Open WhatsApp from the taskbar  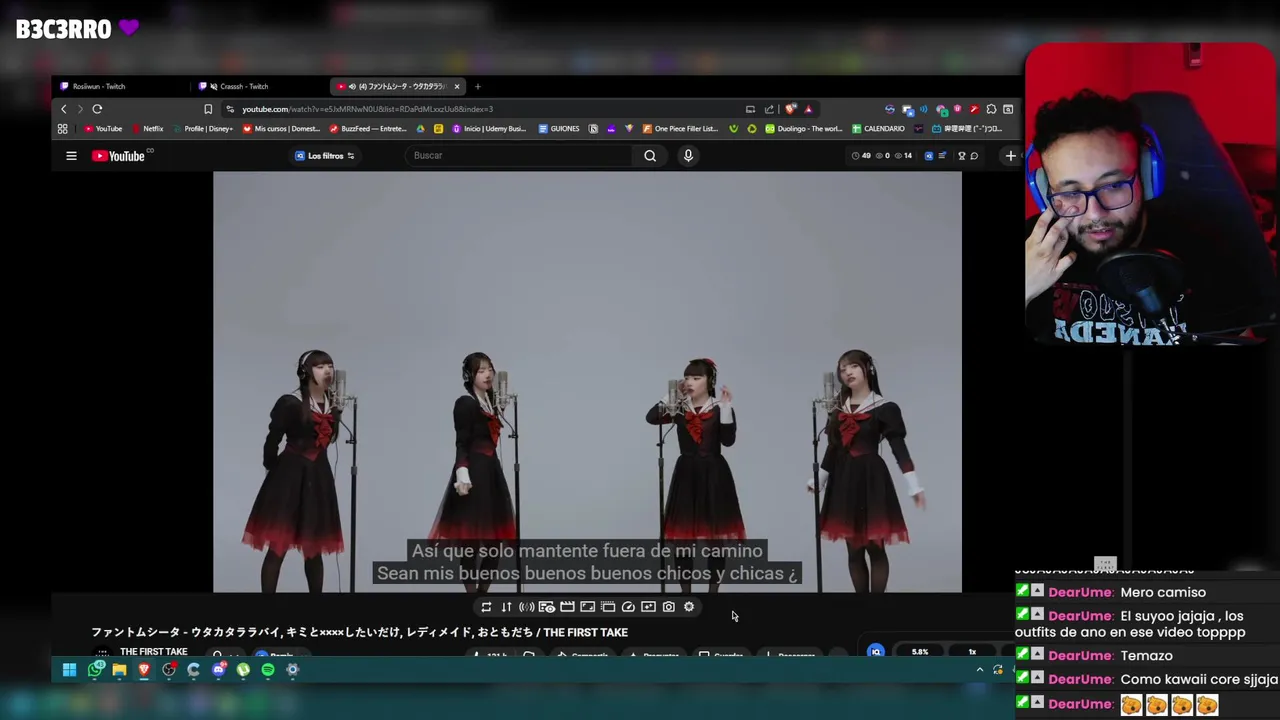click(95, 669)
